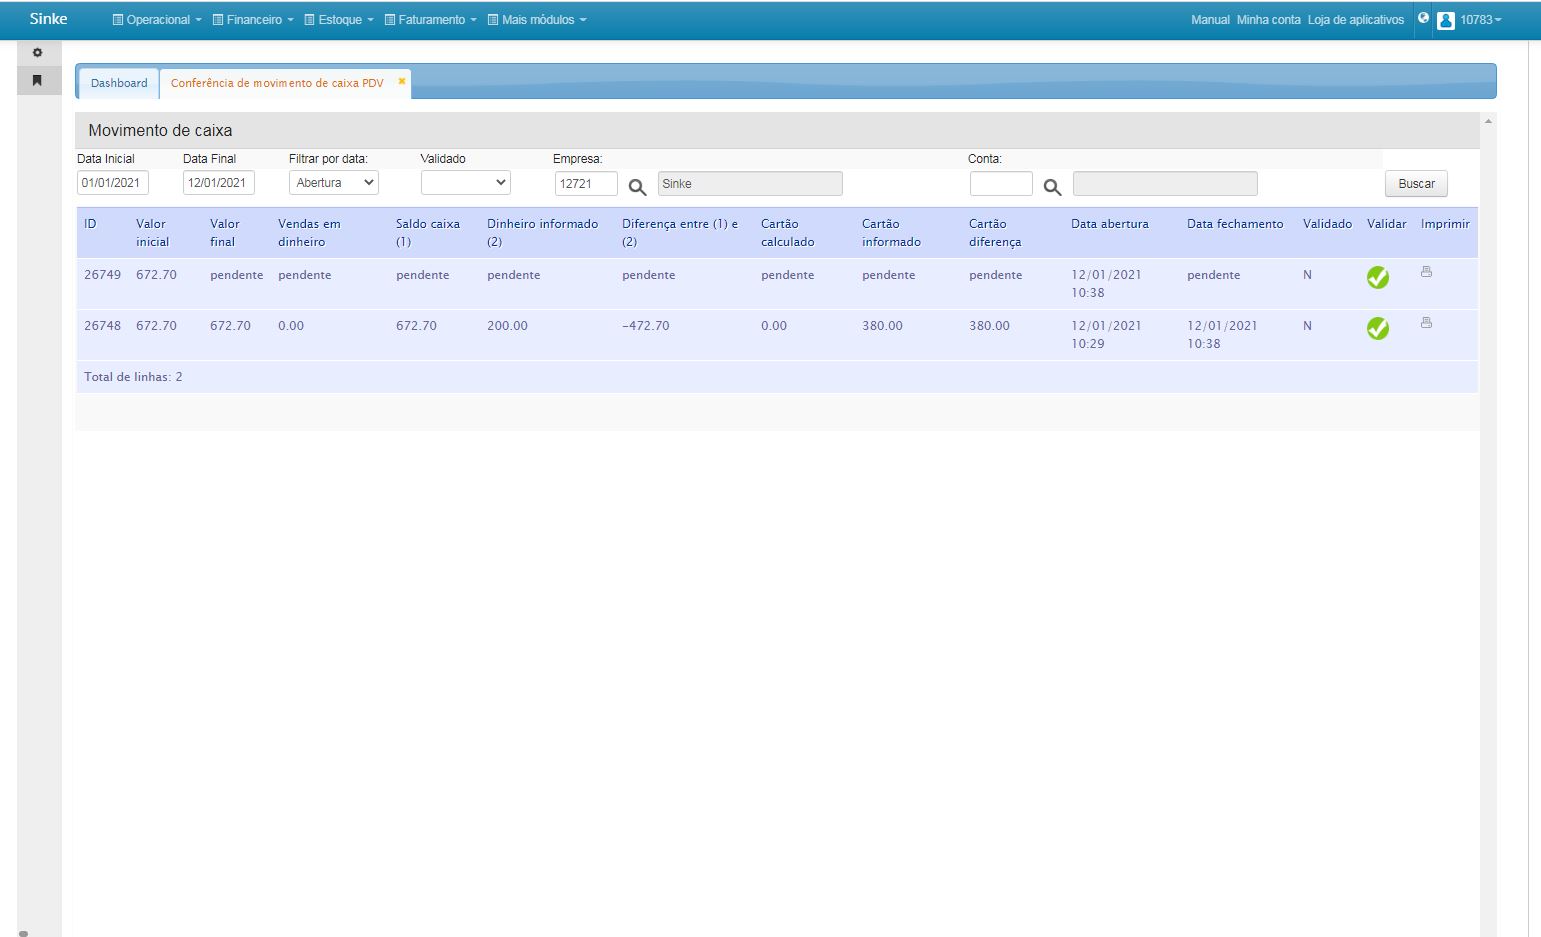
Task: Open the Mais módulos menu
Action: [x=537, y=20]
